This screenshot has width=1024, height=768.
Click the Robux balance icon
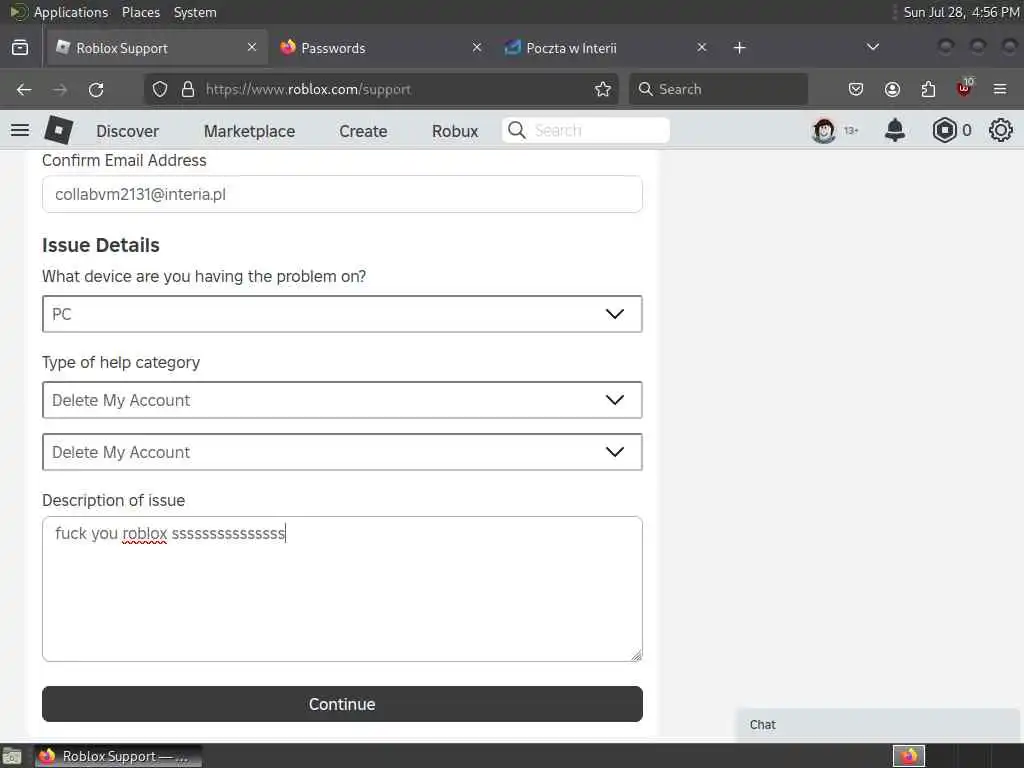944,131
